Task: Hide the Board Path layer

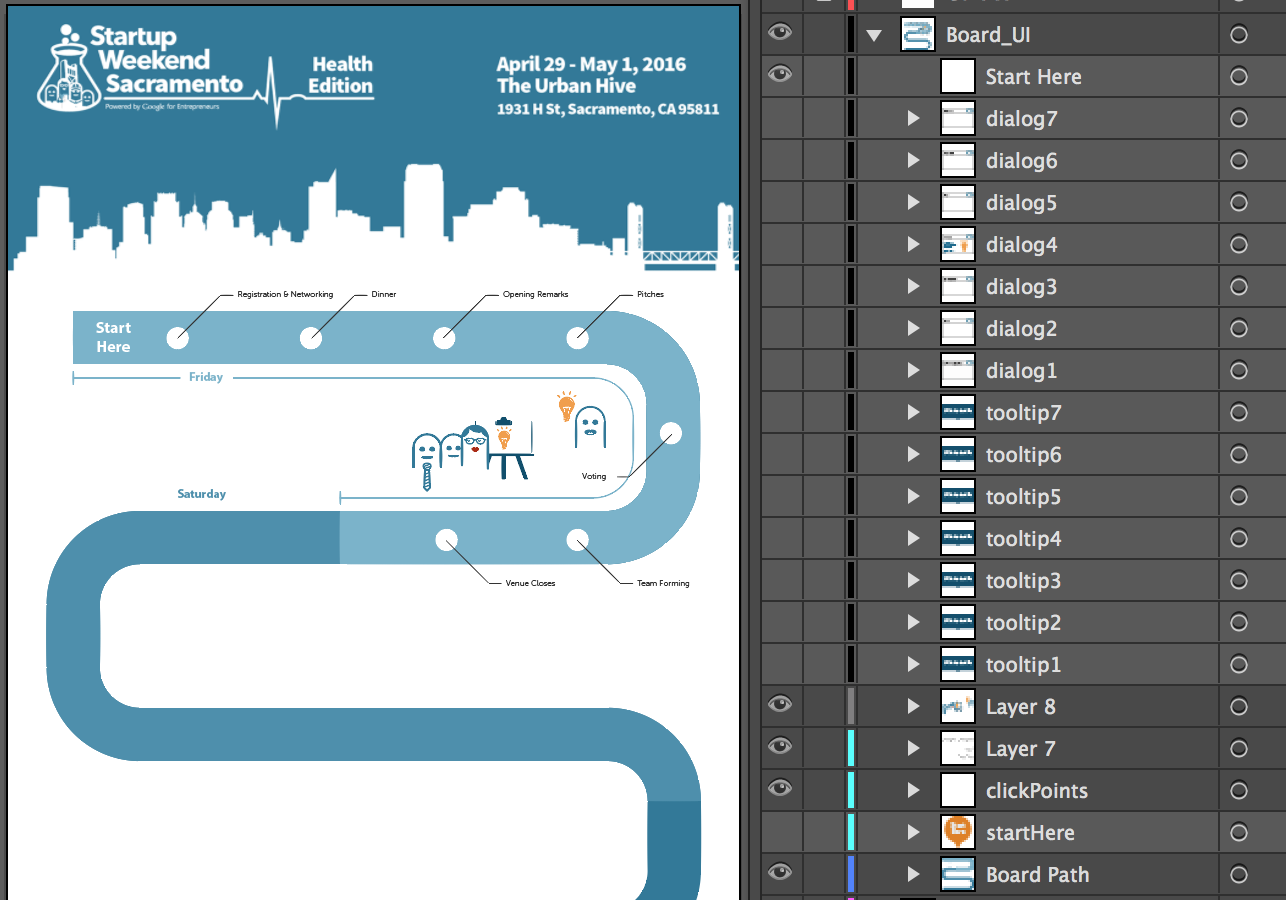Action: coord(779,874)
